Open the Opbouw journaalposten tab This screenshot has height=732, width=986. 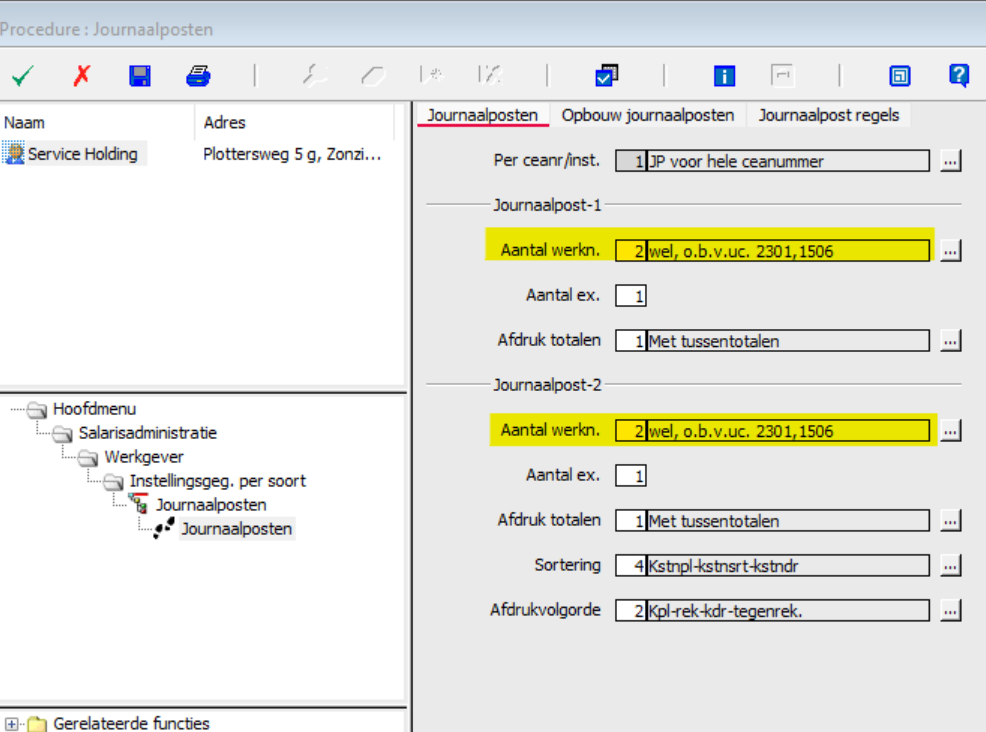click(648, 115)
